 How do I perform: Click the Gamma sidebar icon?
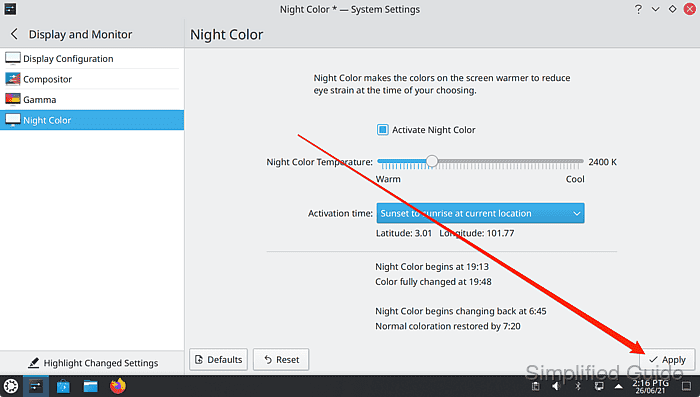12,99
